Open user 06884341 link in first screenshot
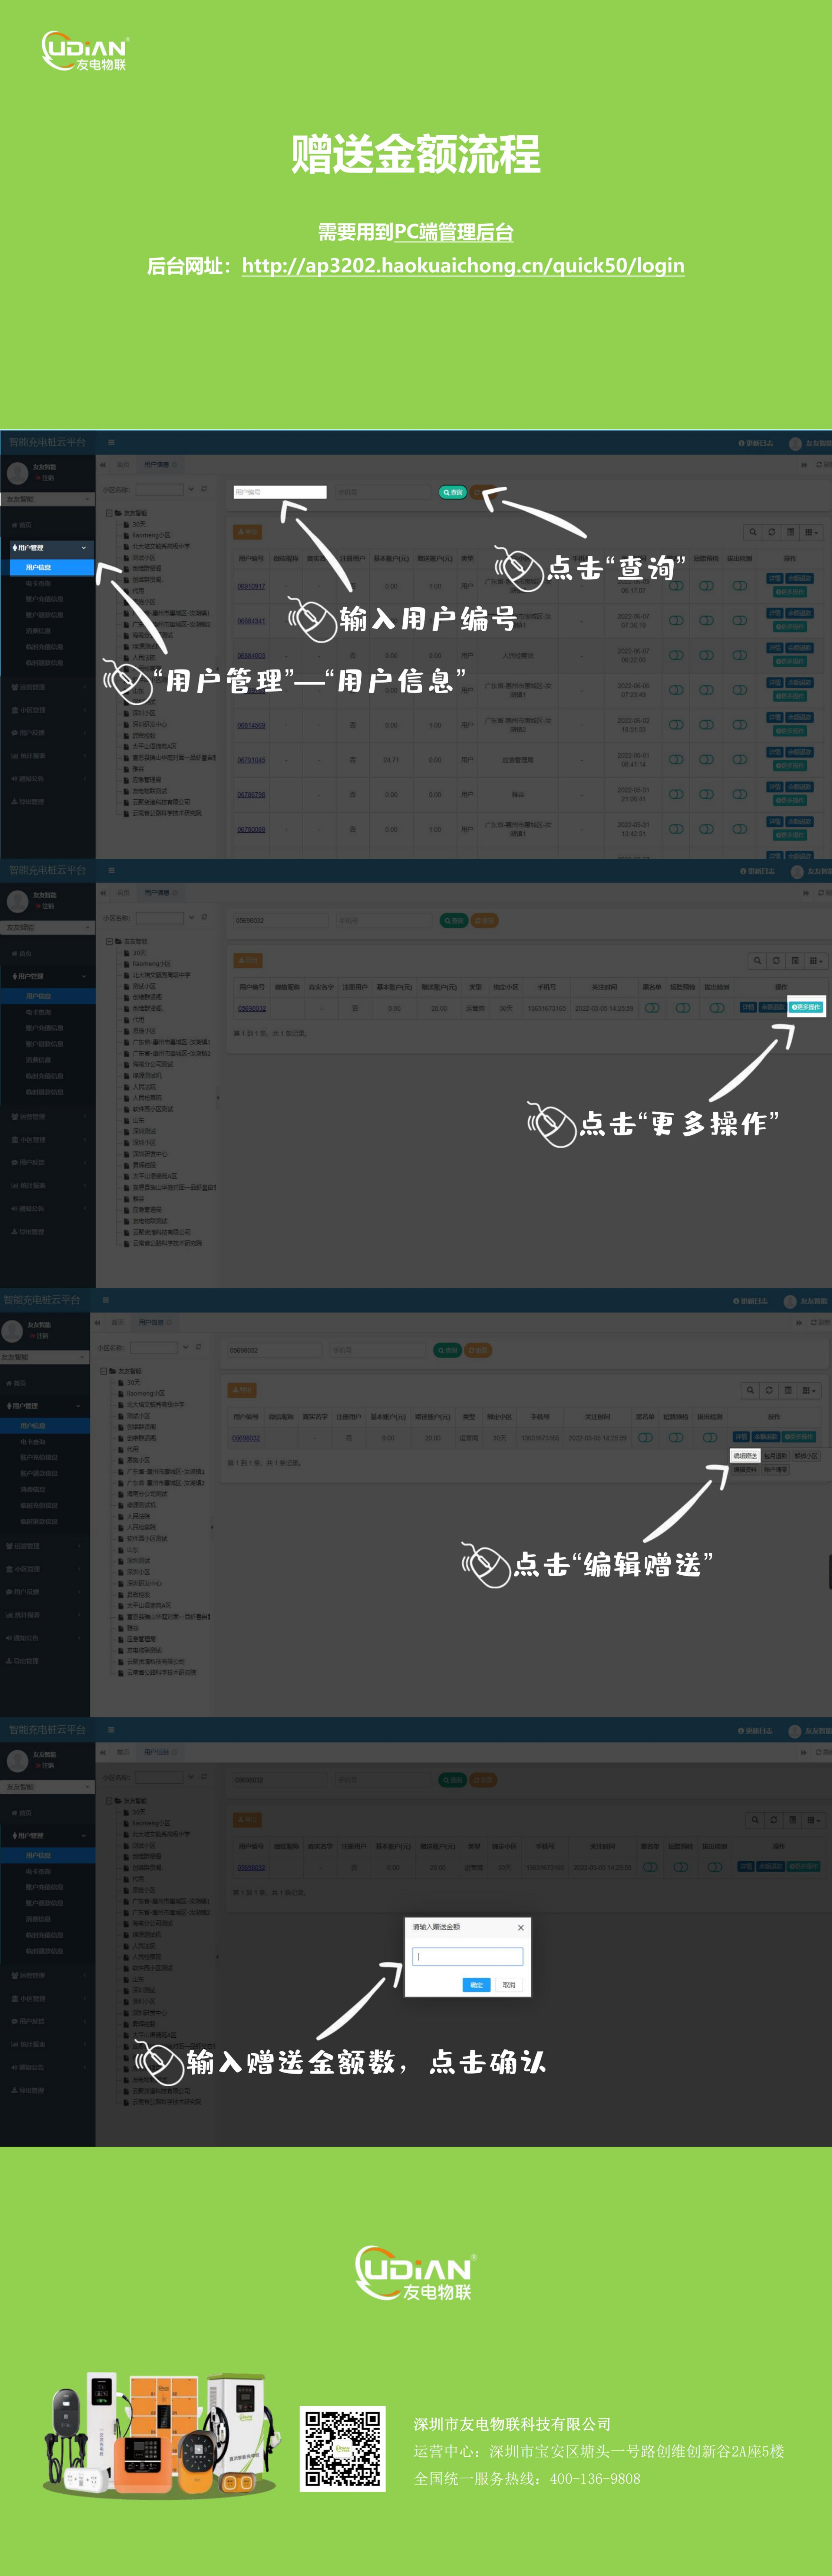 251,621
